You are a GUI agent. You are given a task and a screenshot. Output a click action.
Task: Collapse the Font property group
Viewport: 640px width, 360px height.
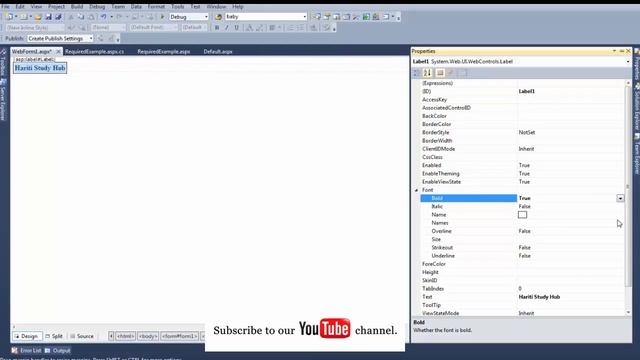point(416,190)
